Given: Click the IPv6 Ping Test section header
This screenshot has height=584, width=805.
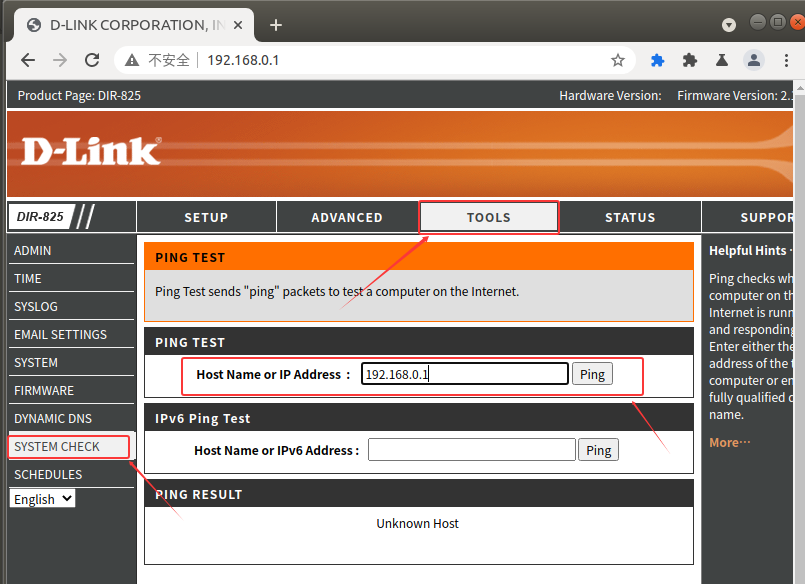Looking at the screenshot, I should 418,418.
